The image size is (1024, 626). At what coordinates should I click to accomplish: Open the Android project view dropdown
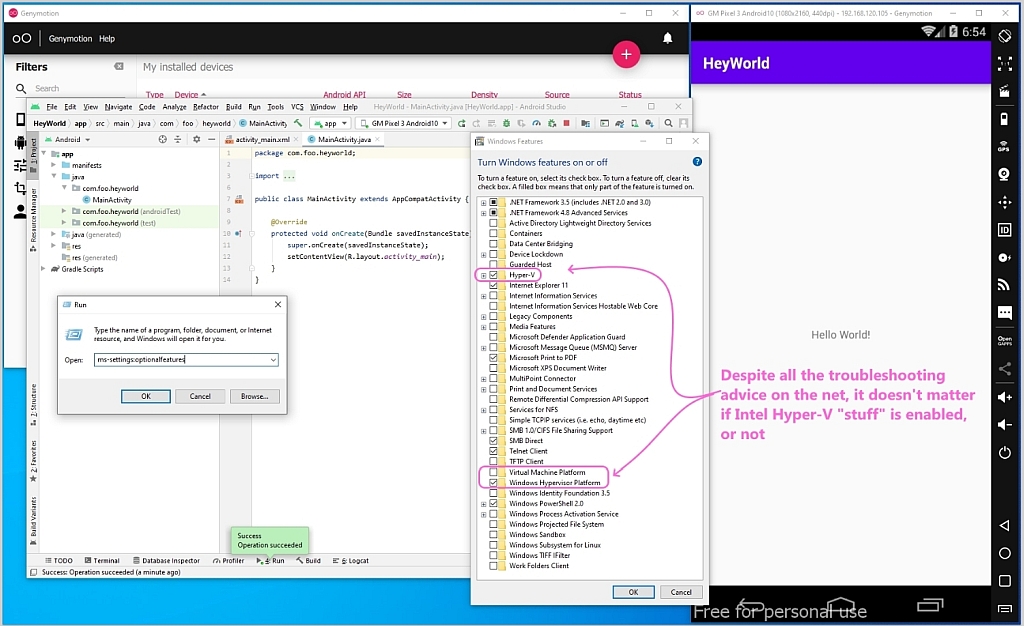pyautogui.click(x=68, y=139)
